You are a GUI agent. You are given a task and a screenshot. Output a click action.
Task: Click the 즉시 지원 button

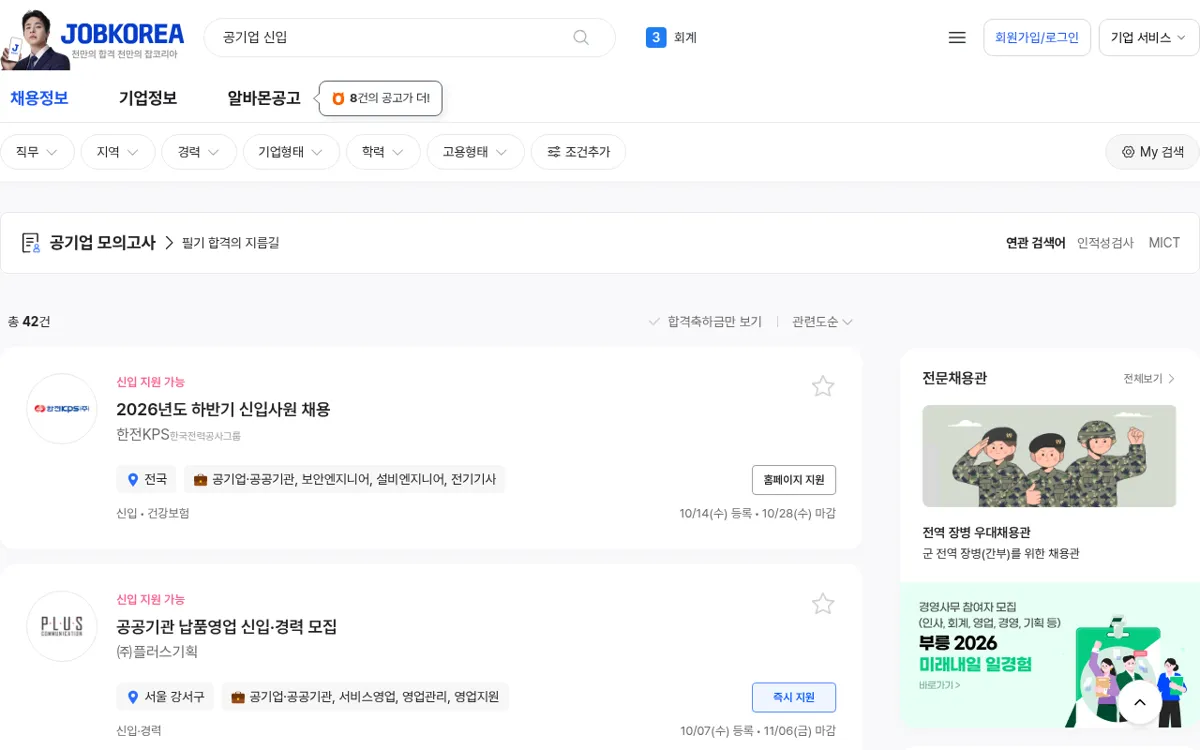click(794, 697)
